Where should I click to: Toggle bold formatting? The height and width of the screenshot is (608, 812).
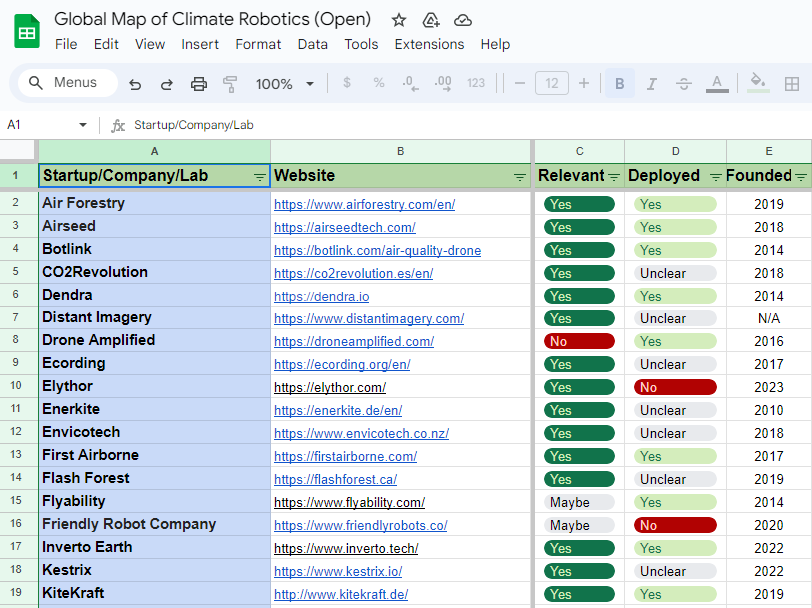[619, 83]
